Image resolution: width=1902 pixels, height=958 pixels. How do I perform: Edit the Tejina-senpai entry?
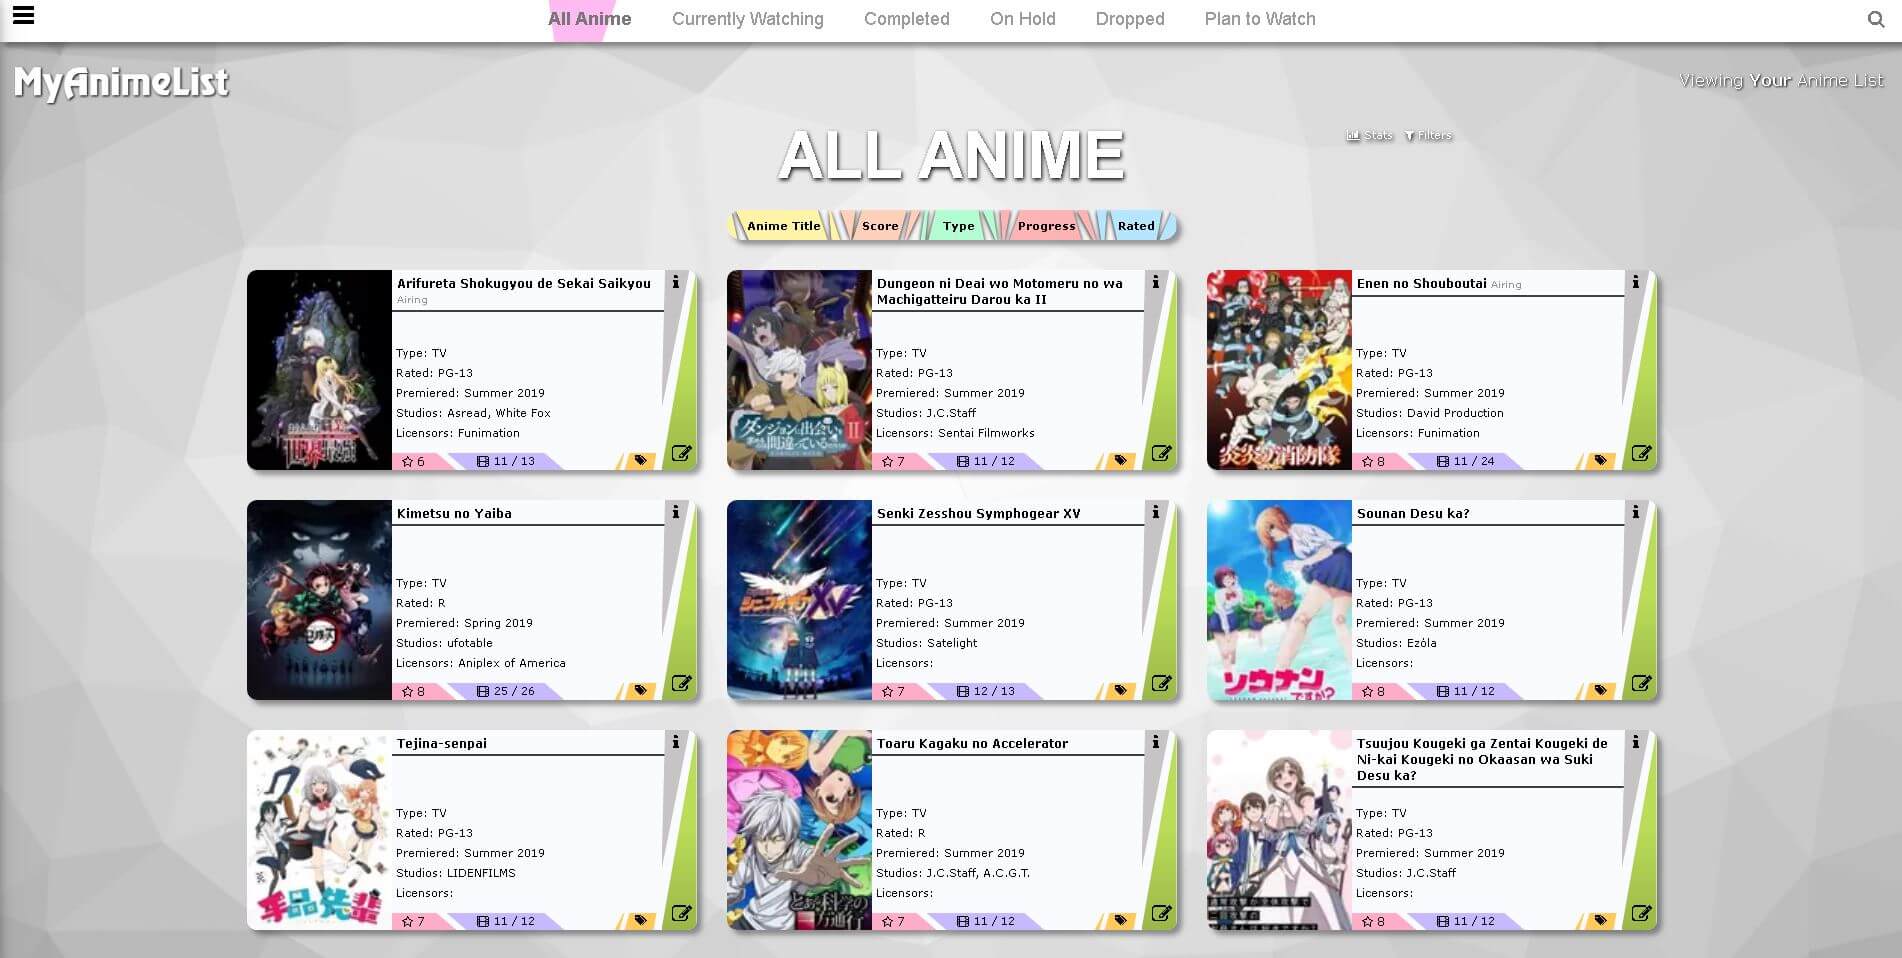[x=682, y=913]
